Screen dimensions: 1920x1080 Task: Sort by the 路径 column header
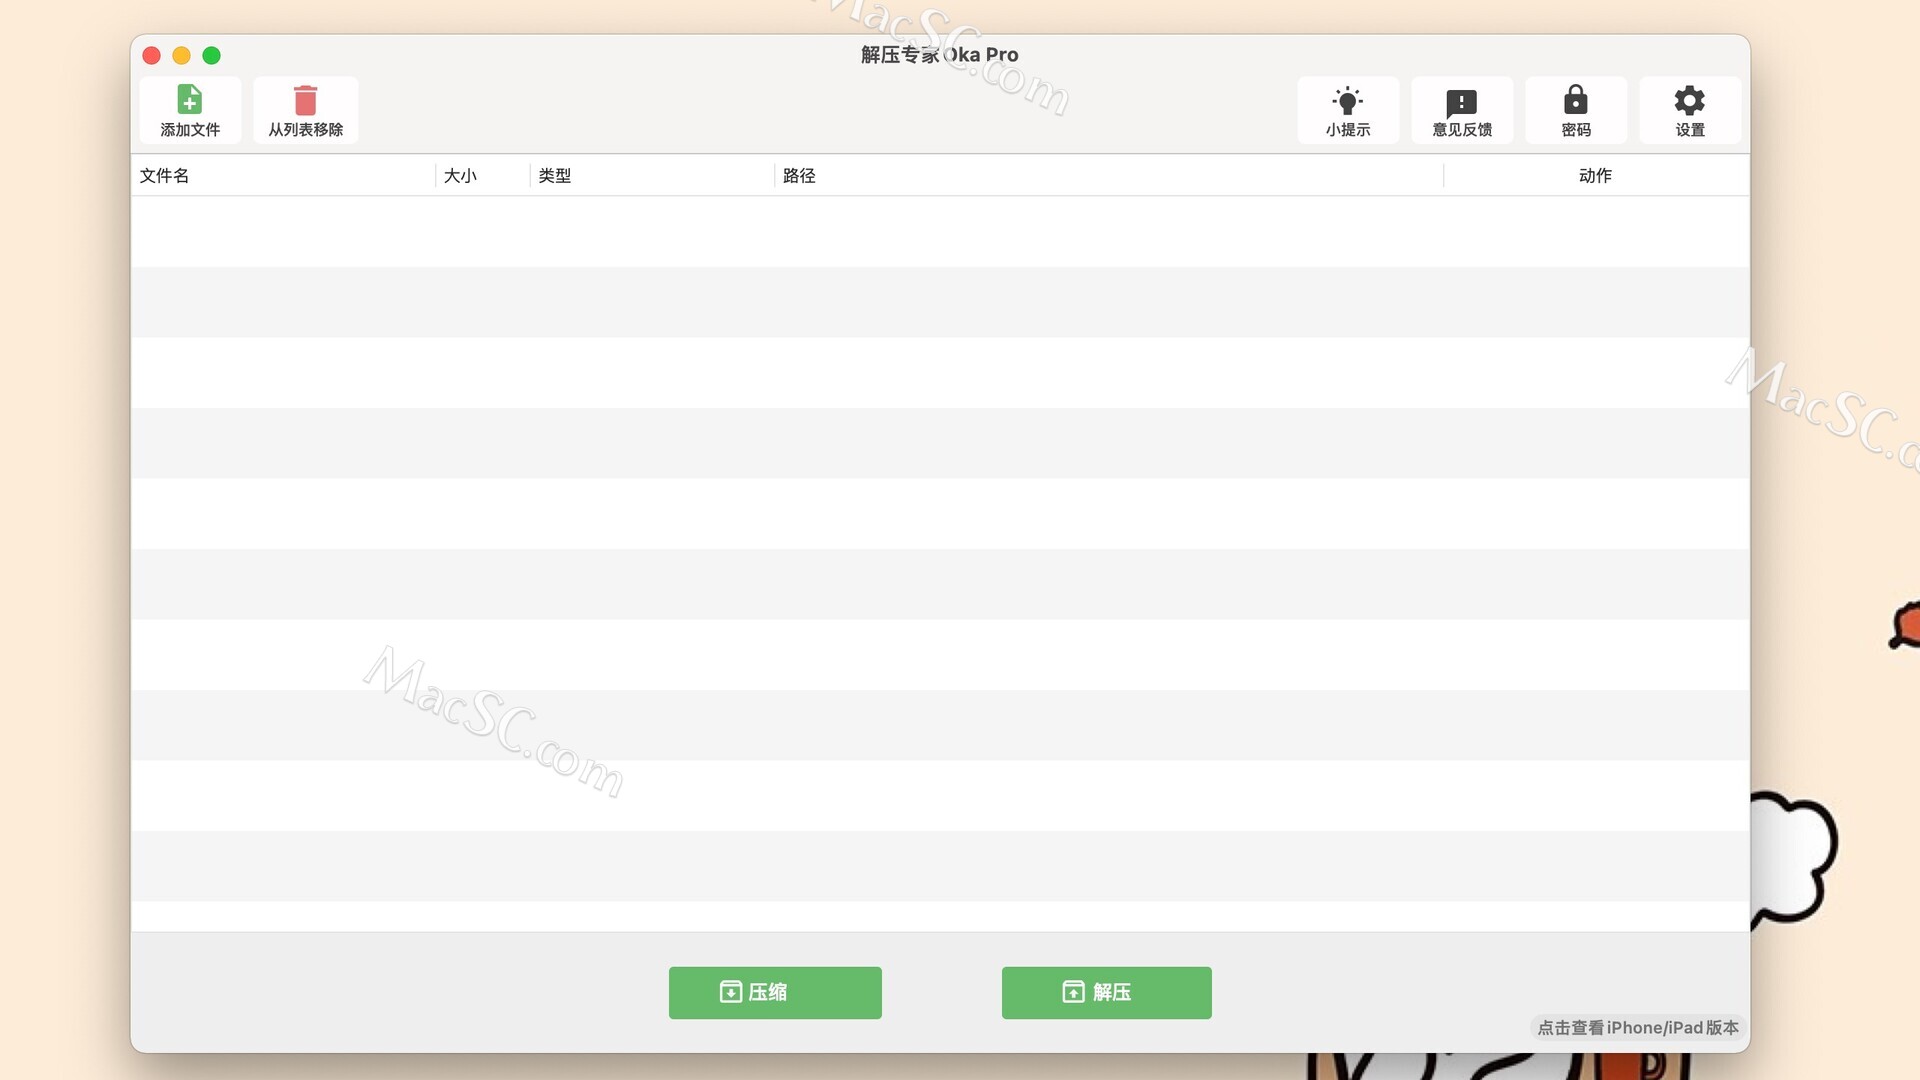(x=1109, y=176)
